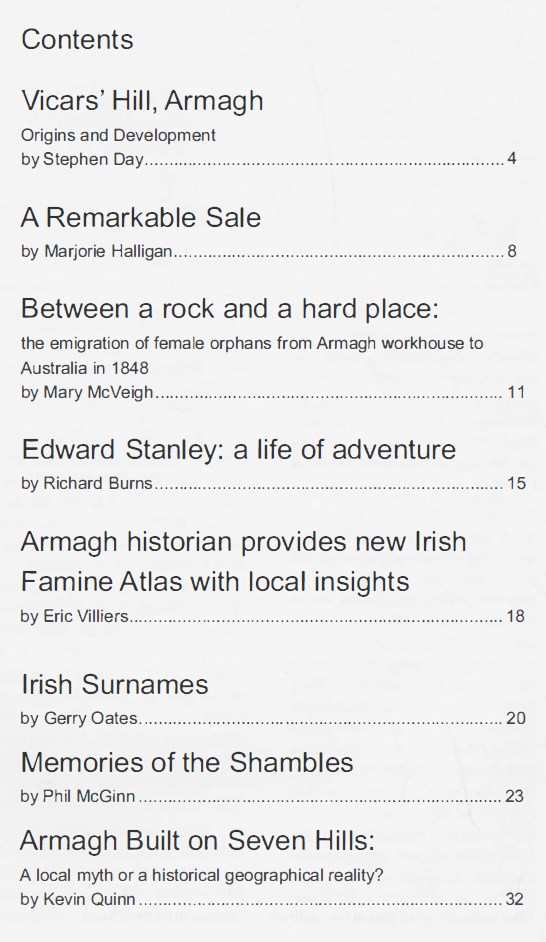Click by Richard Burns entry
The width and height of the screenshot is (546, 942).
point(87,483)
